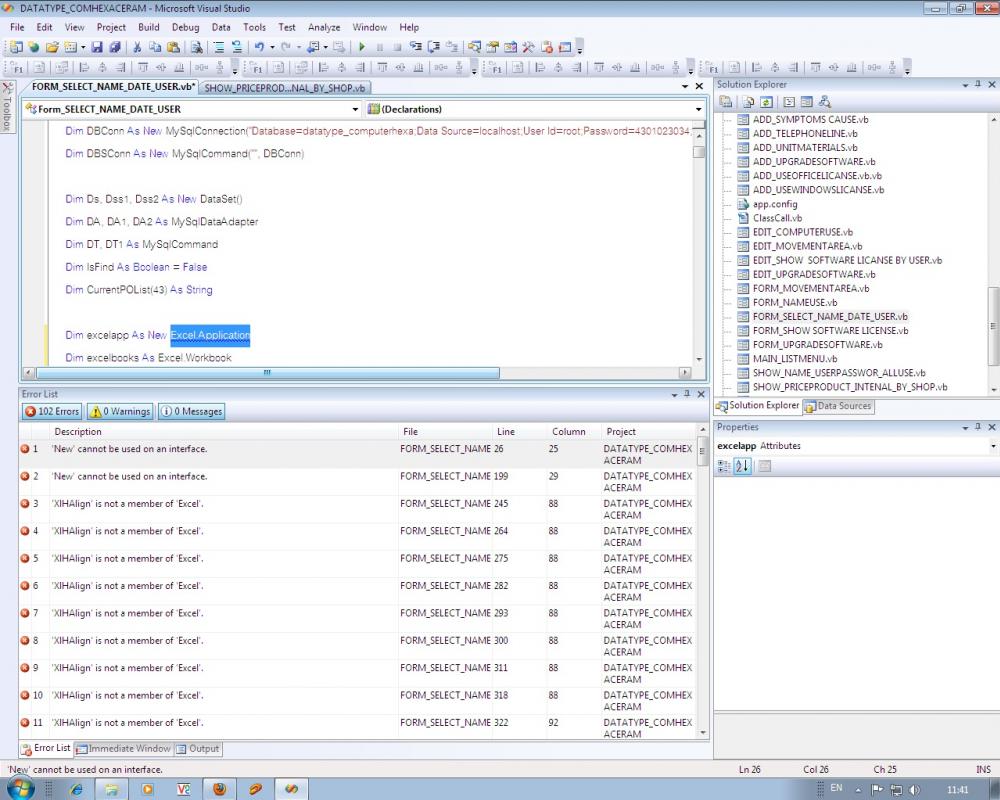Open the excelapp Attributes dropdown in Properties
The image size is (1000, 800).
[x=991, y=446]
